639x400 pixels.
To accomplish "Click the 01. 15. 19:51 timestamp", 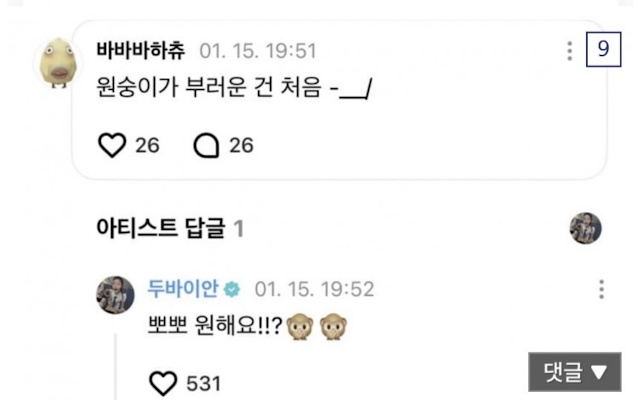I will point(258,50).
